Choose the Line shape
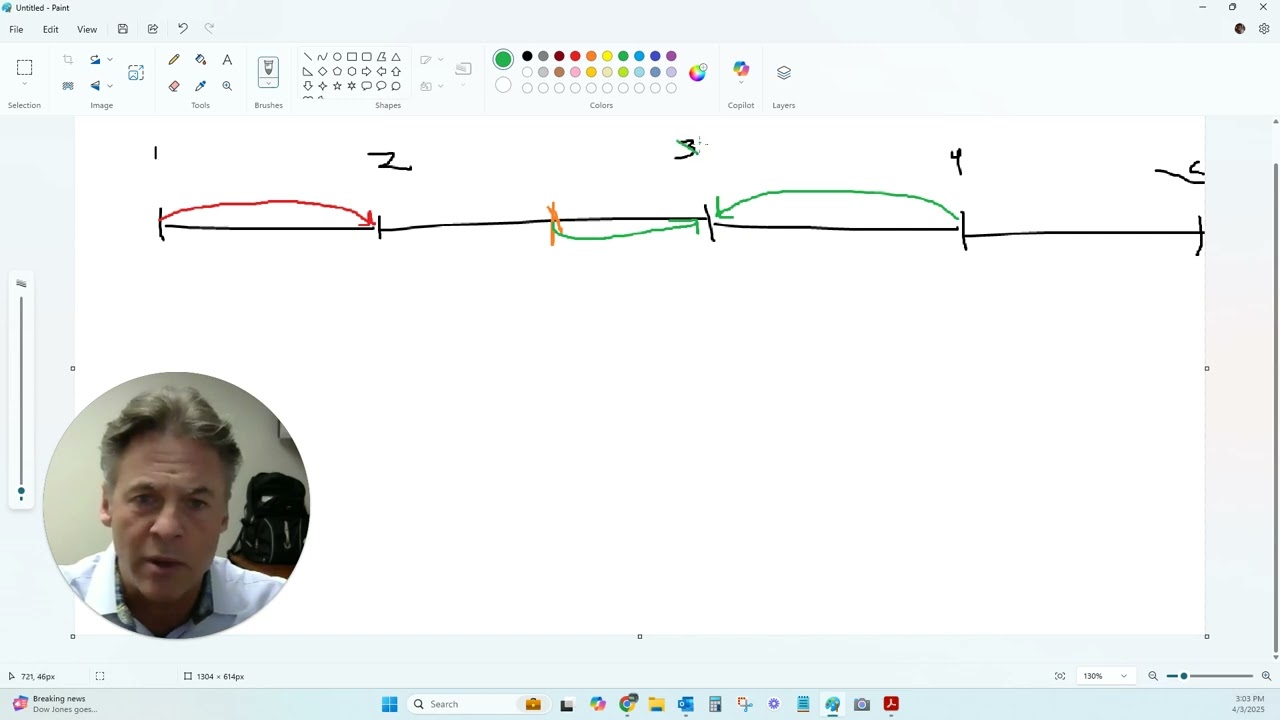This screenshot has height=720, width=1280. pyautogui.click(x=307, y=57)
